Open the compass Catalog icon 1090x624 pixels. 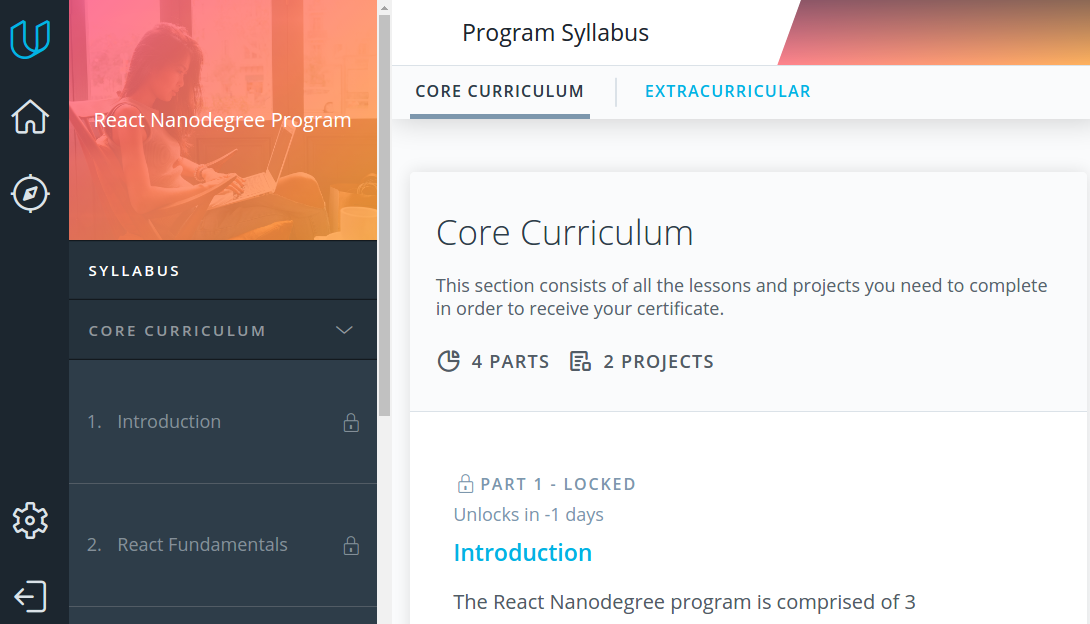click(x=30, y=193)
